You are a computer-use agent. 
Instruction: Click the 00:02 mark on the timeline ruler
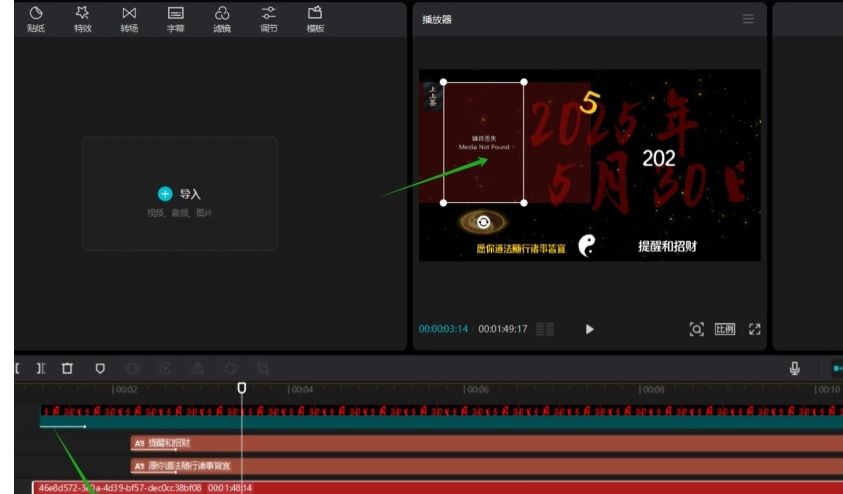(x=125, y=389)
